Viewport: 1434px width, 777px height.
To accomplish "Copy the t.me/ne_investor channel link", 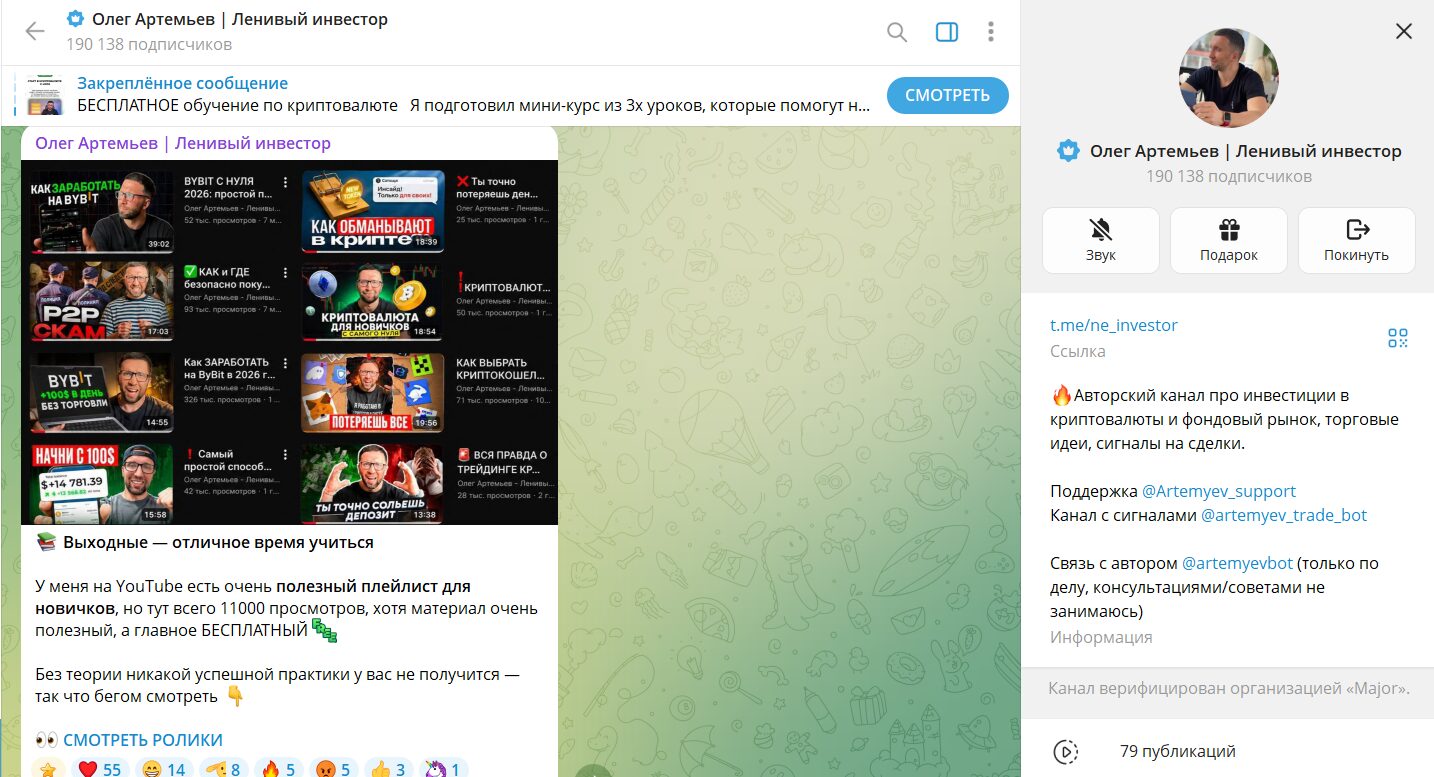I will [1113, 325].
